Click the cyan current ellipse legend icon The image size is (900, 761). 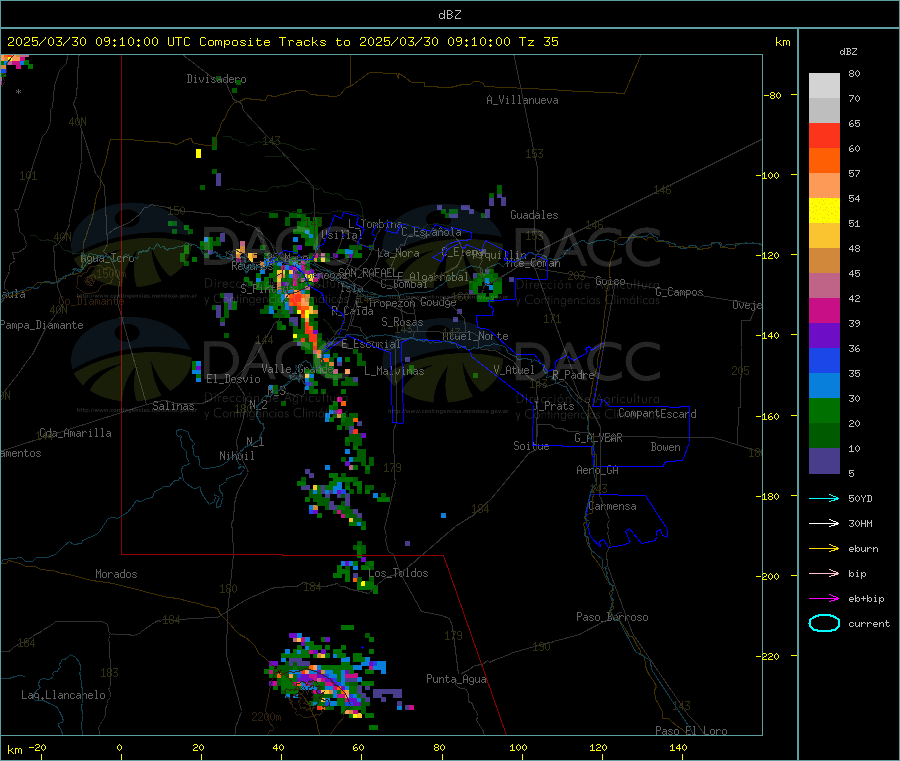click(824, 623)
